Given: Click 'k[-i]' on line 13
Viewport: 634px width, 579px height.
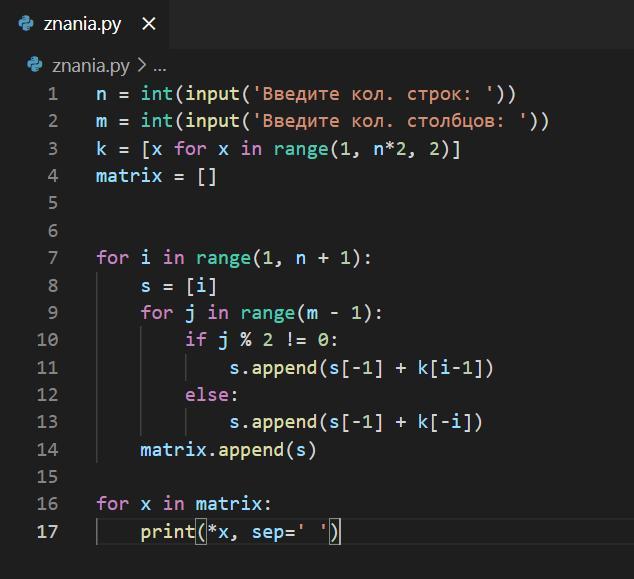Looking at the screenshot, I should coord(444,422).
